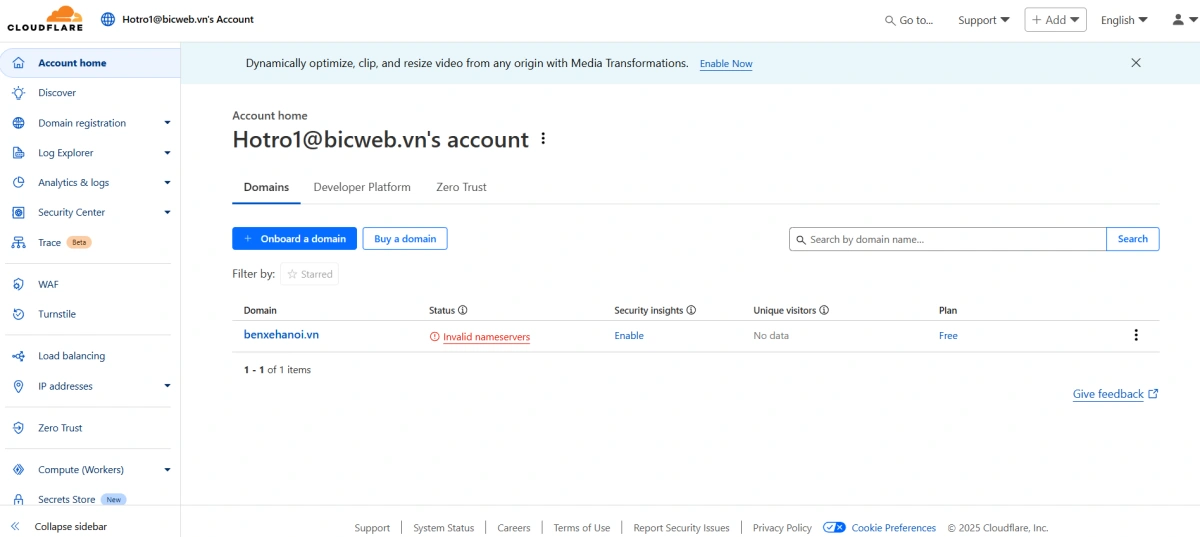Image resolution: width=1200 pixels, height=537 pixels.
Task: Click the Go to... search box
Action: tap(909, 20)
